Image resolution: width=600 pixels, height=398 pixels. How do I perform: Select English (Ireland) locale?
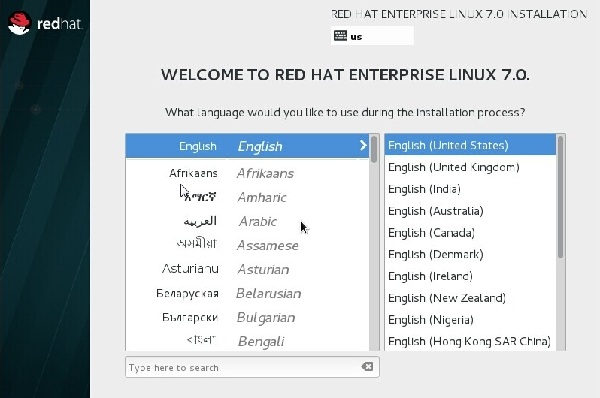tap(470, 276)
